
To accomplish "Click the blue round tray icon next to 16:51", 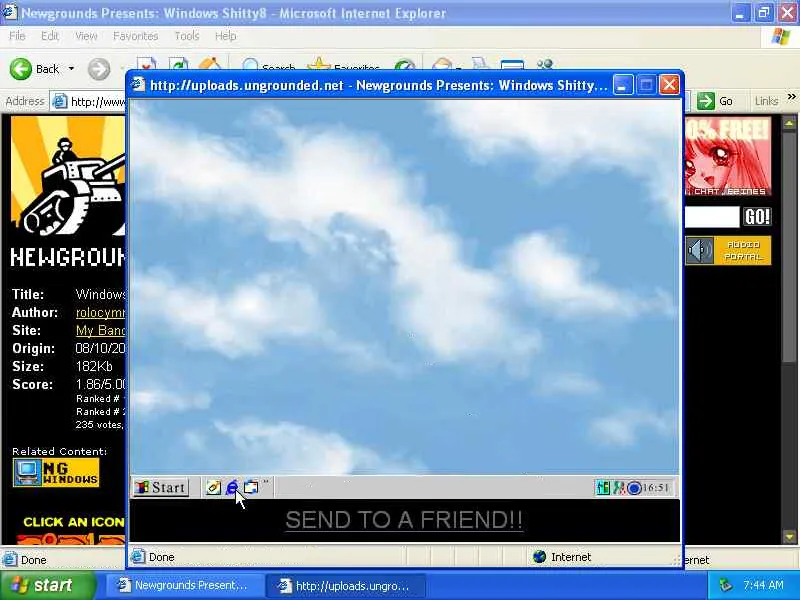I will coord(634,488).
